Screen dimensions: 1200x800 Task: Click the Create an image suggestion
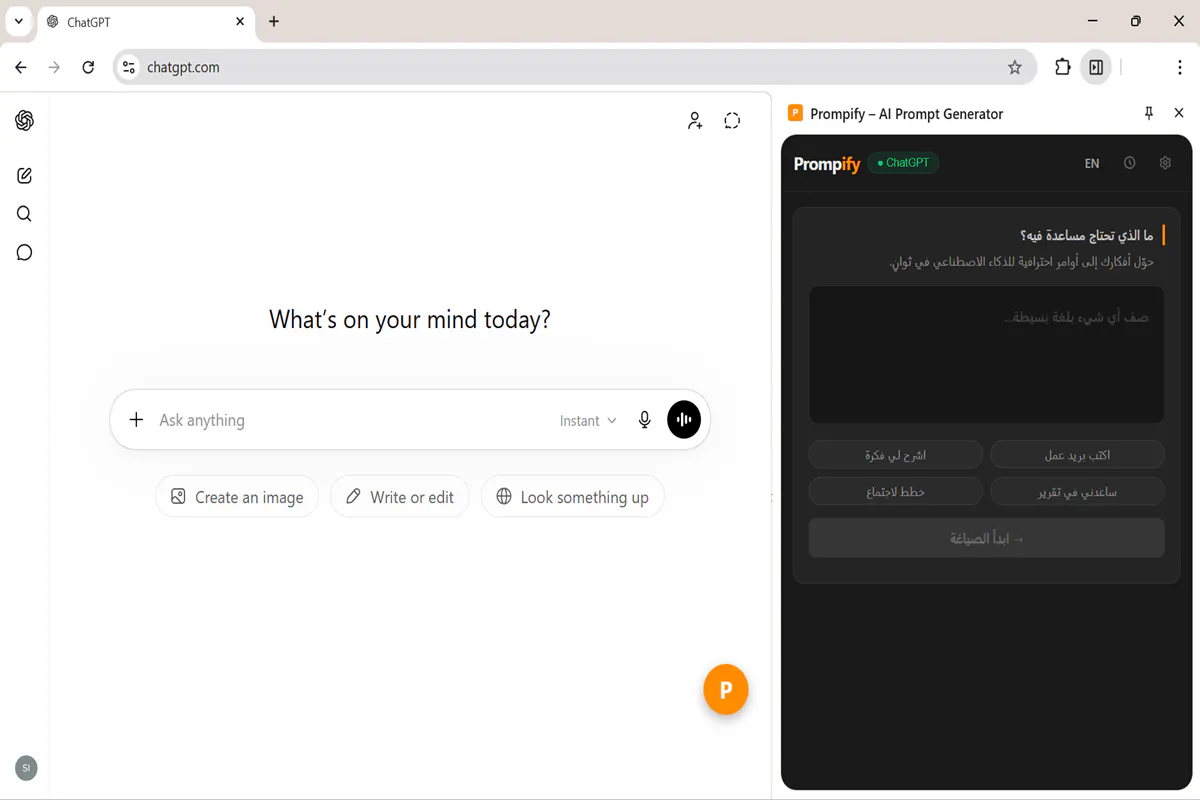coord(237,497)
